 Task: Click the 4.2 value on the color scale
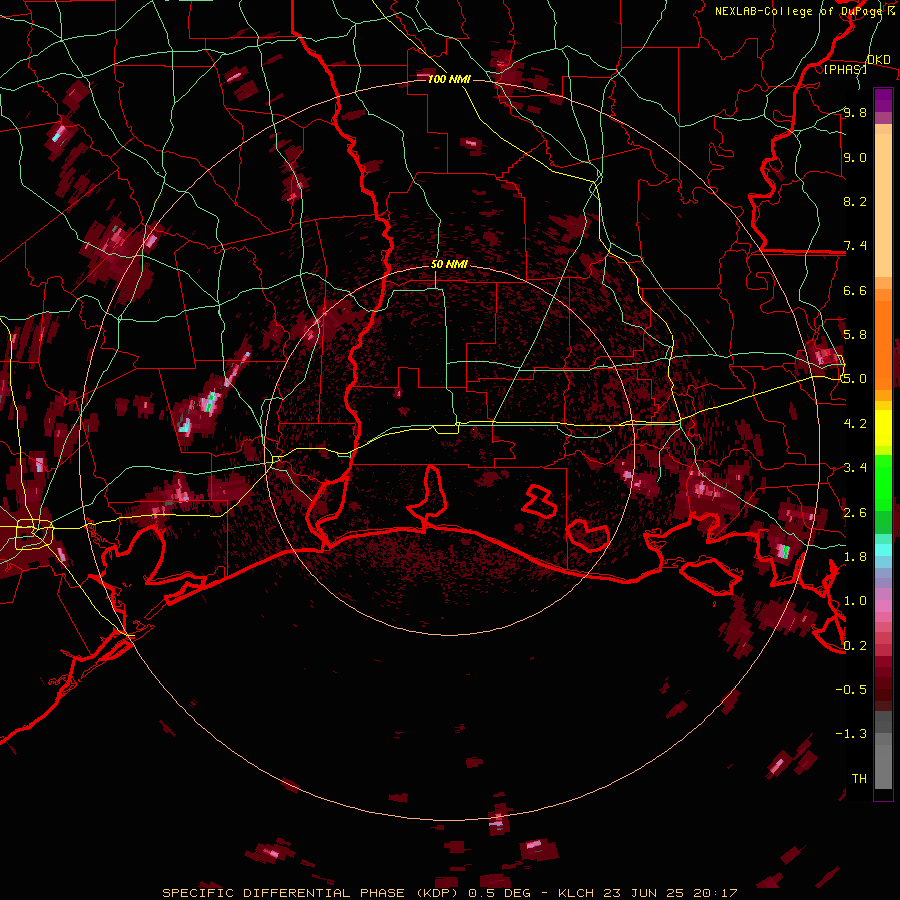pos(855,424)
